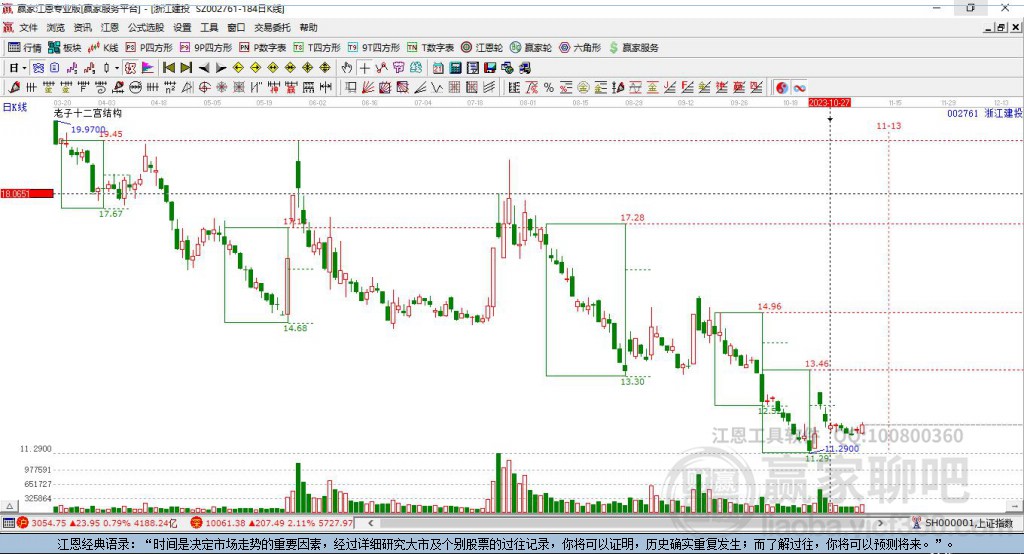Open 赢家服务 service page

pos(633,48)
